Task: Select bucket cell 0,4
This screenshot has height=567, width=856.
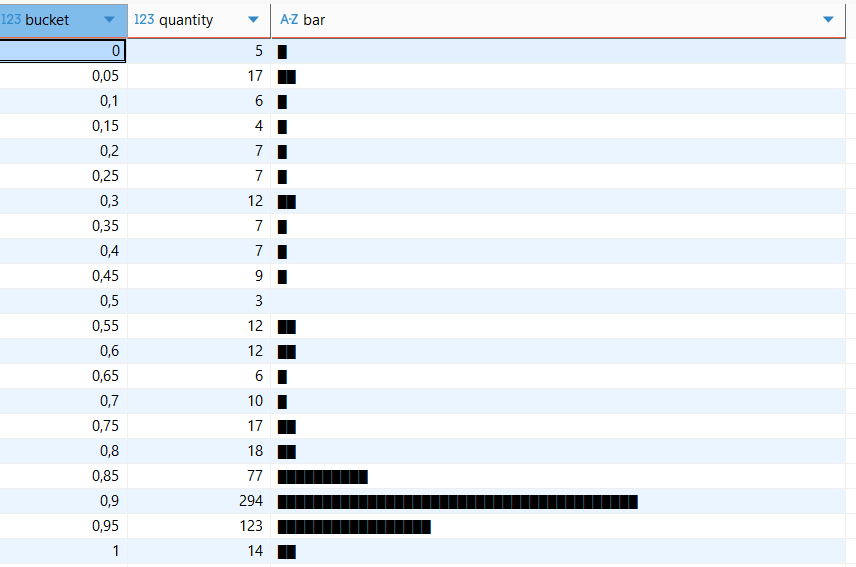Action: pos(63,251)
